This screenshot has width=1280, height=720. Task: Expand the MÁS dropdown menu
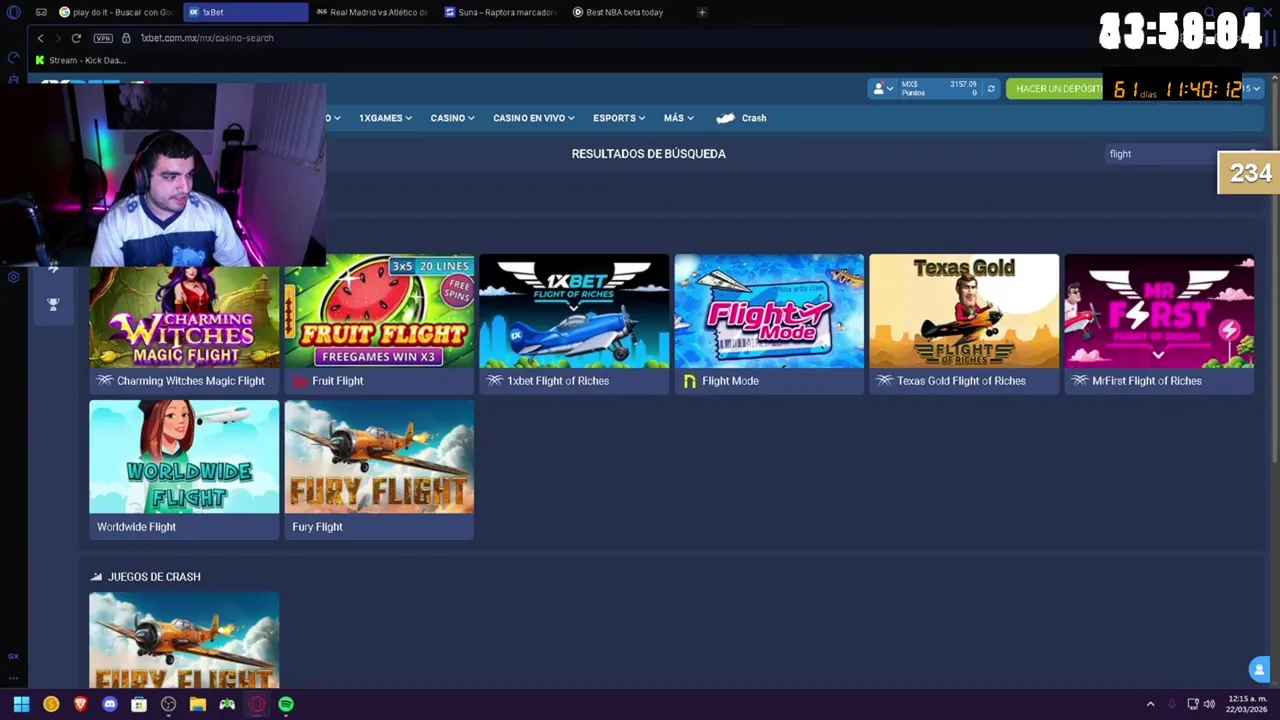point(678,118)
